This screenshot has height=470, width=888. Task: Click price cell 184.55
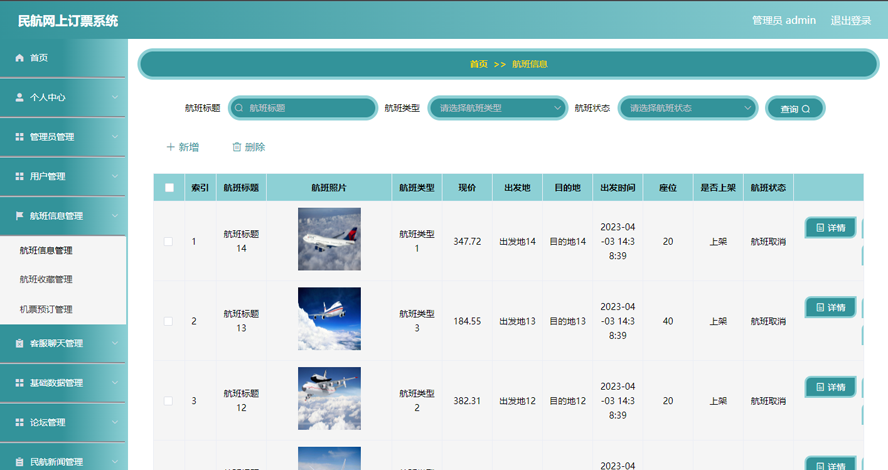pyautogui.click(x=467, y=322)
